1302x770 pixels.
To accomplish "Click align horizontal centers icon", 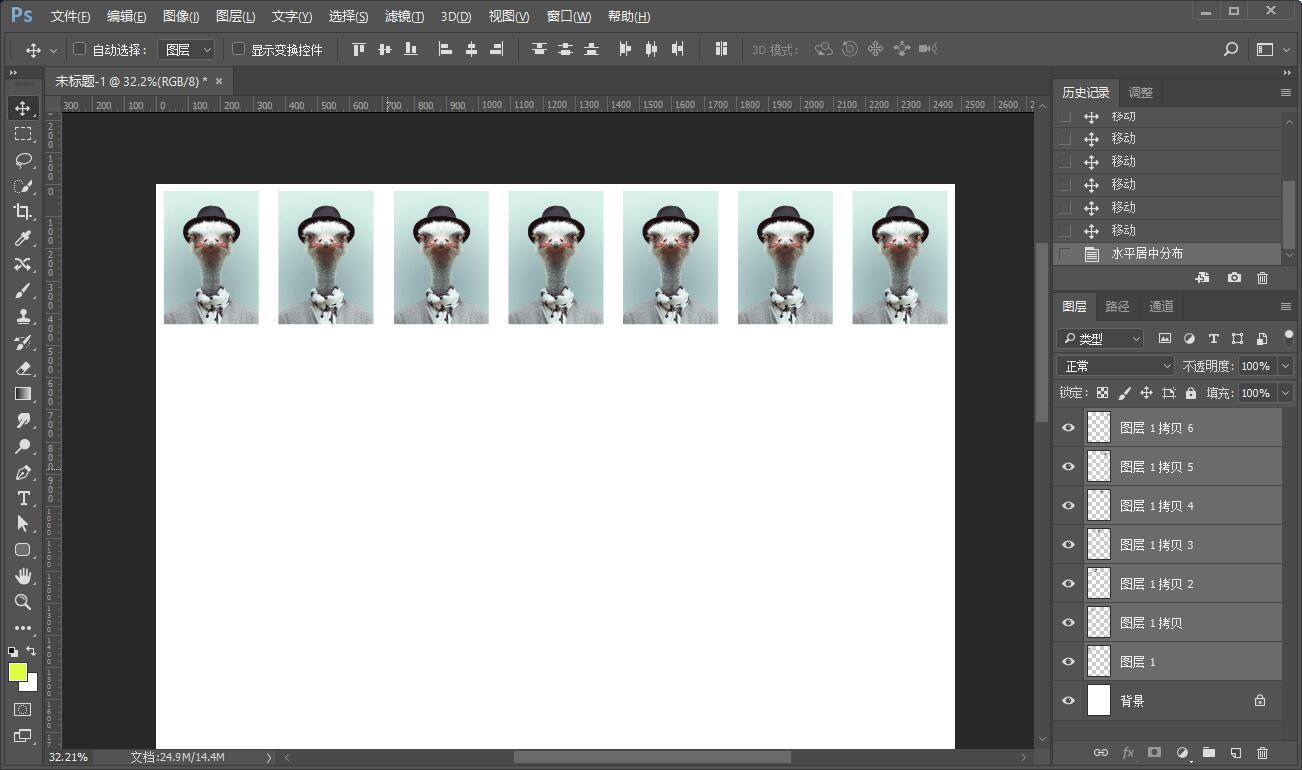I will point(471,49).
